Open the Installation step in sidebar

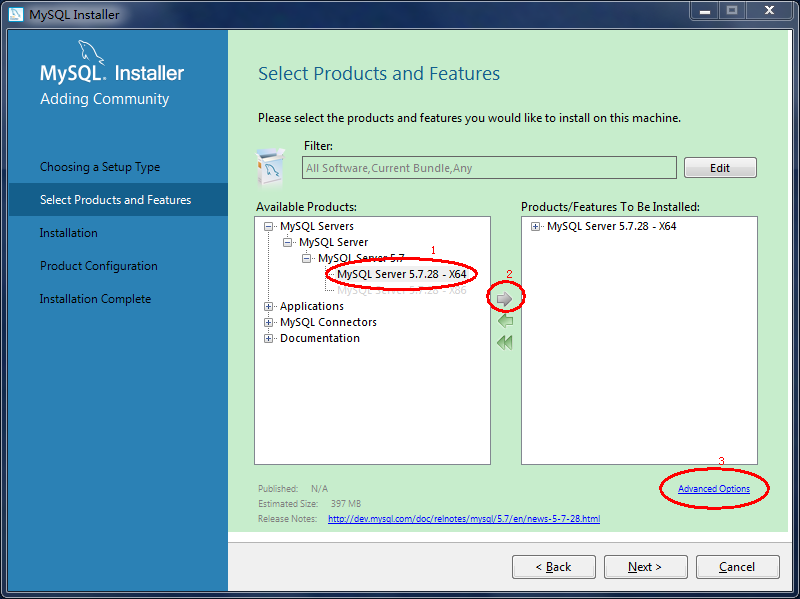(68, 233)
